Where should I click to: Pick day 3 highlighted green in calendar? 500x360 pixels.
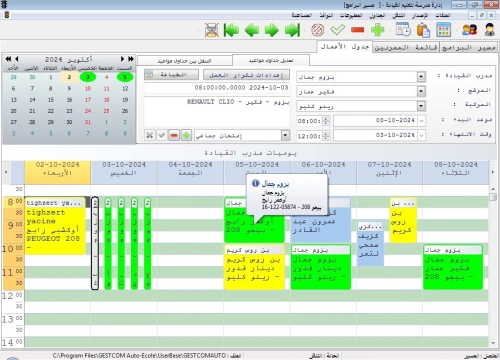click(88, 77)
